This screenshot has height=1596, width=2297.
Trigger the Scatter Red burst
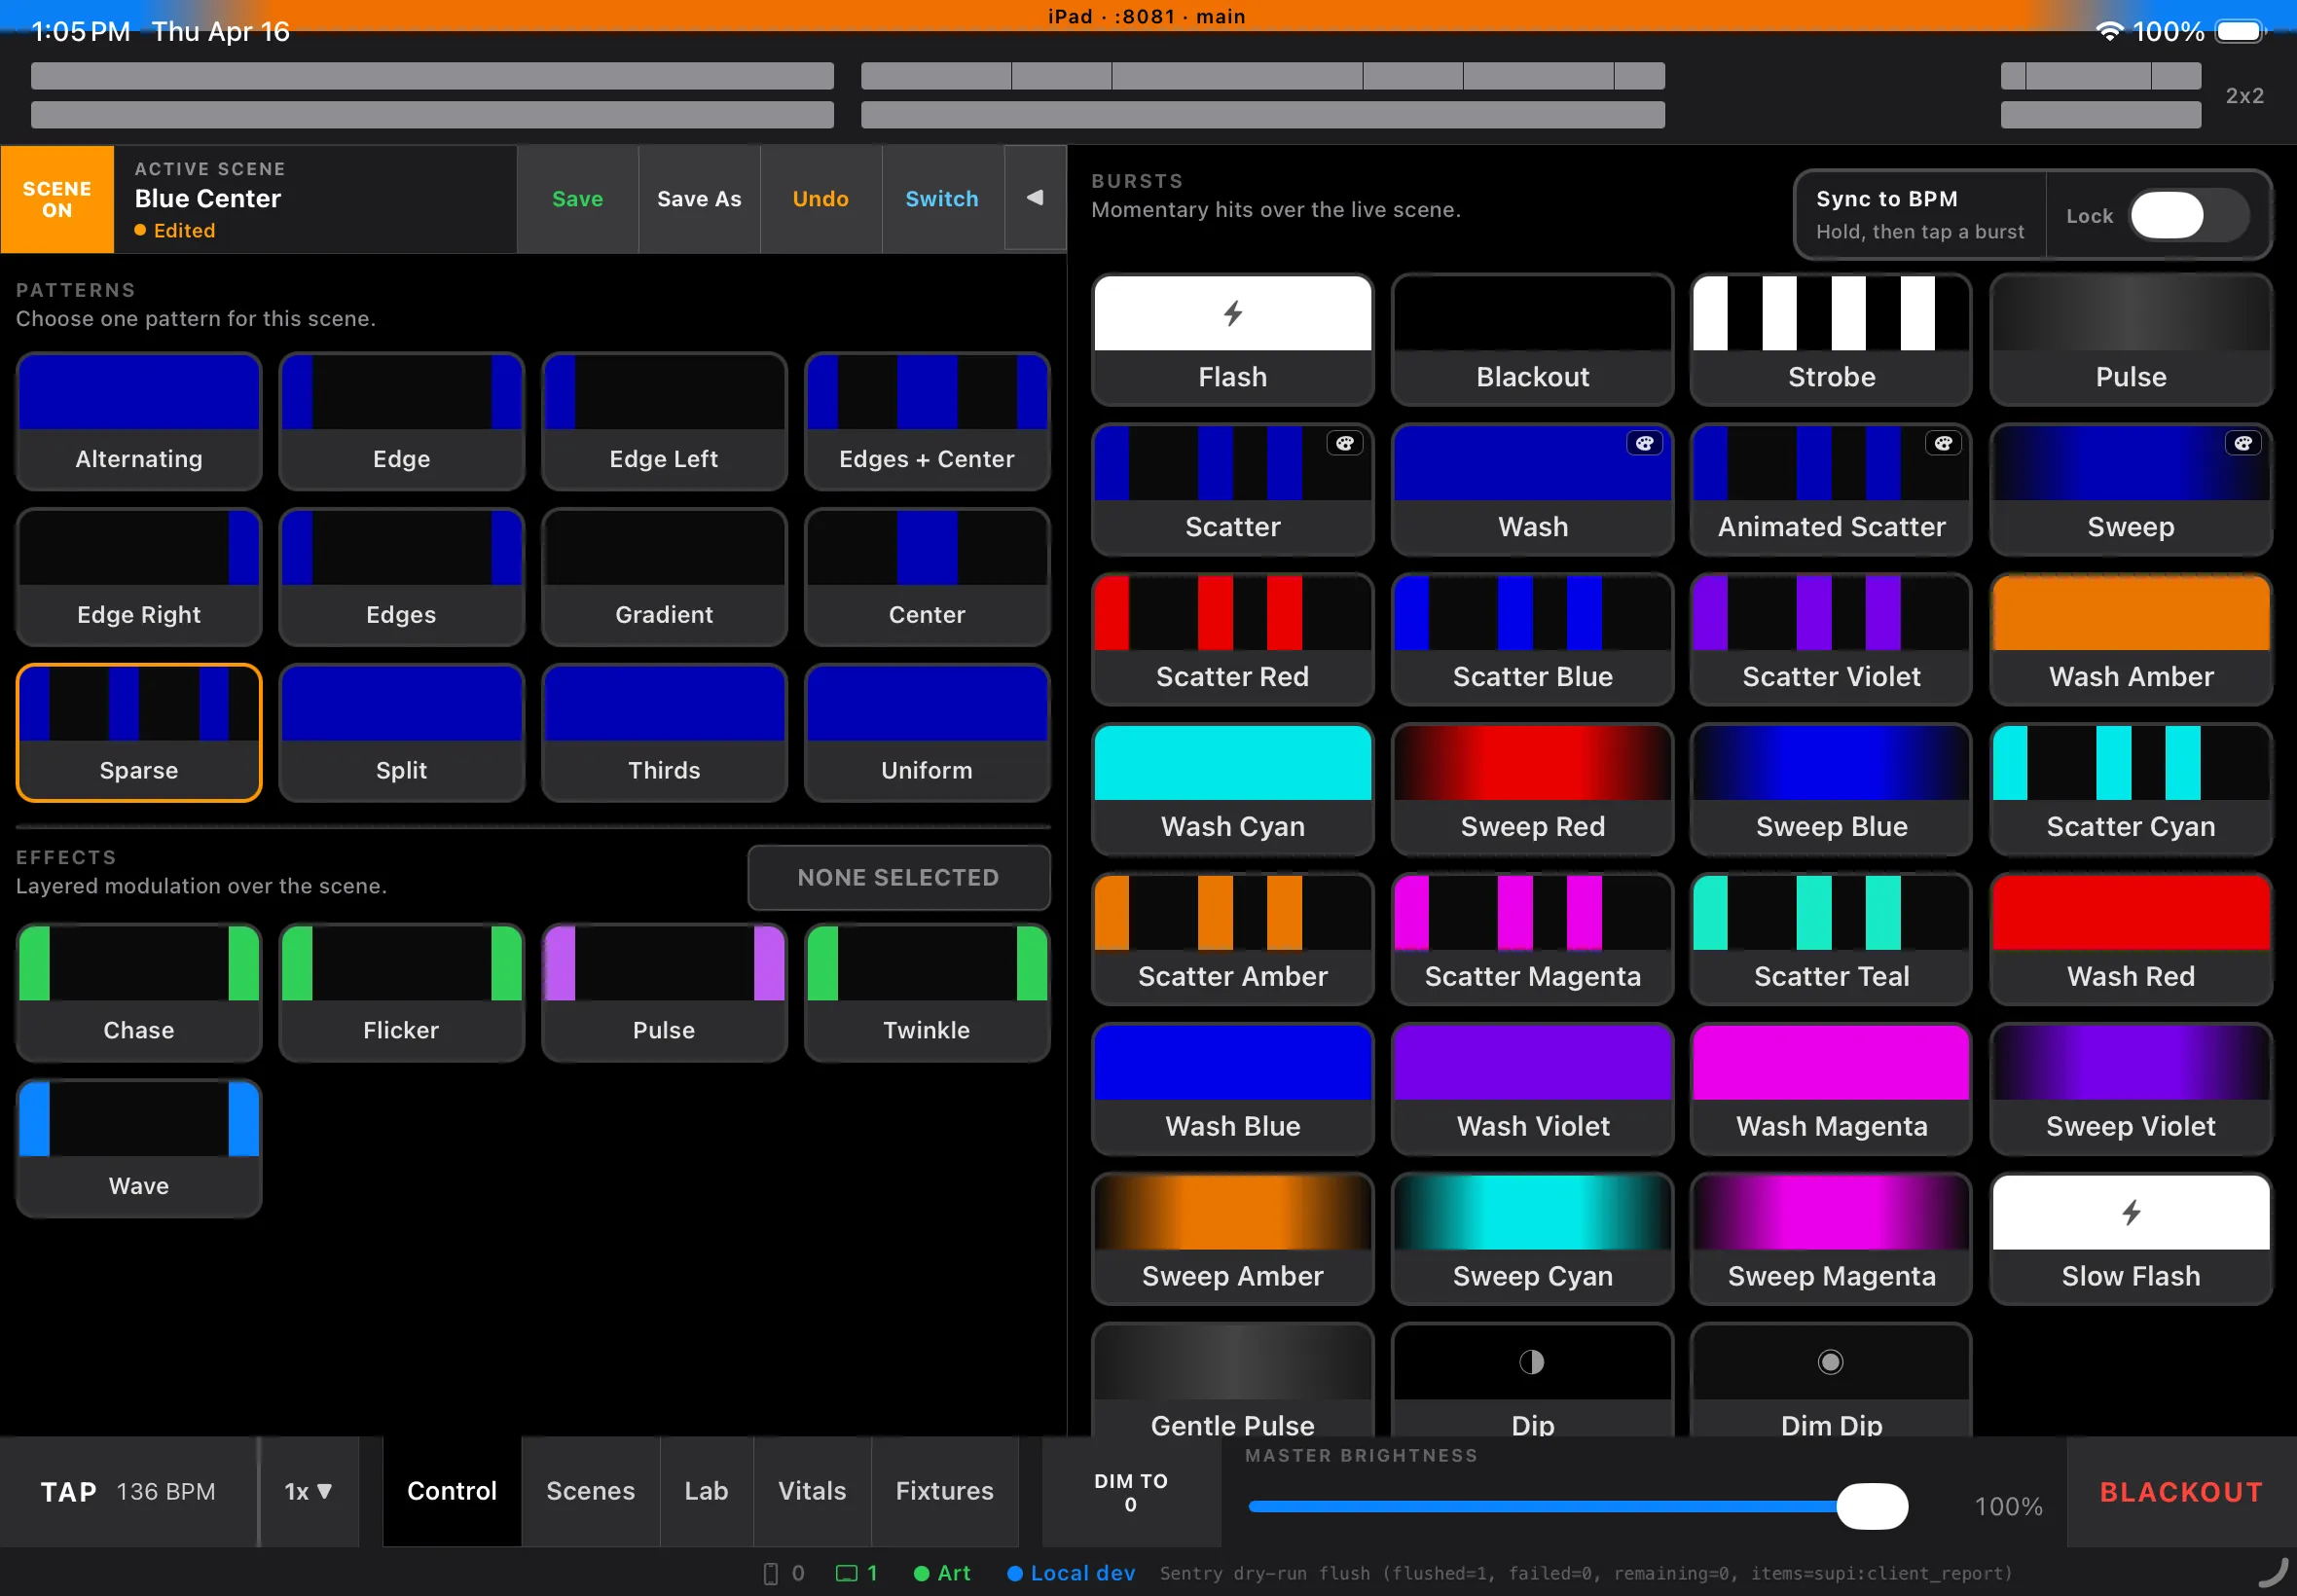point(1232,640)
